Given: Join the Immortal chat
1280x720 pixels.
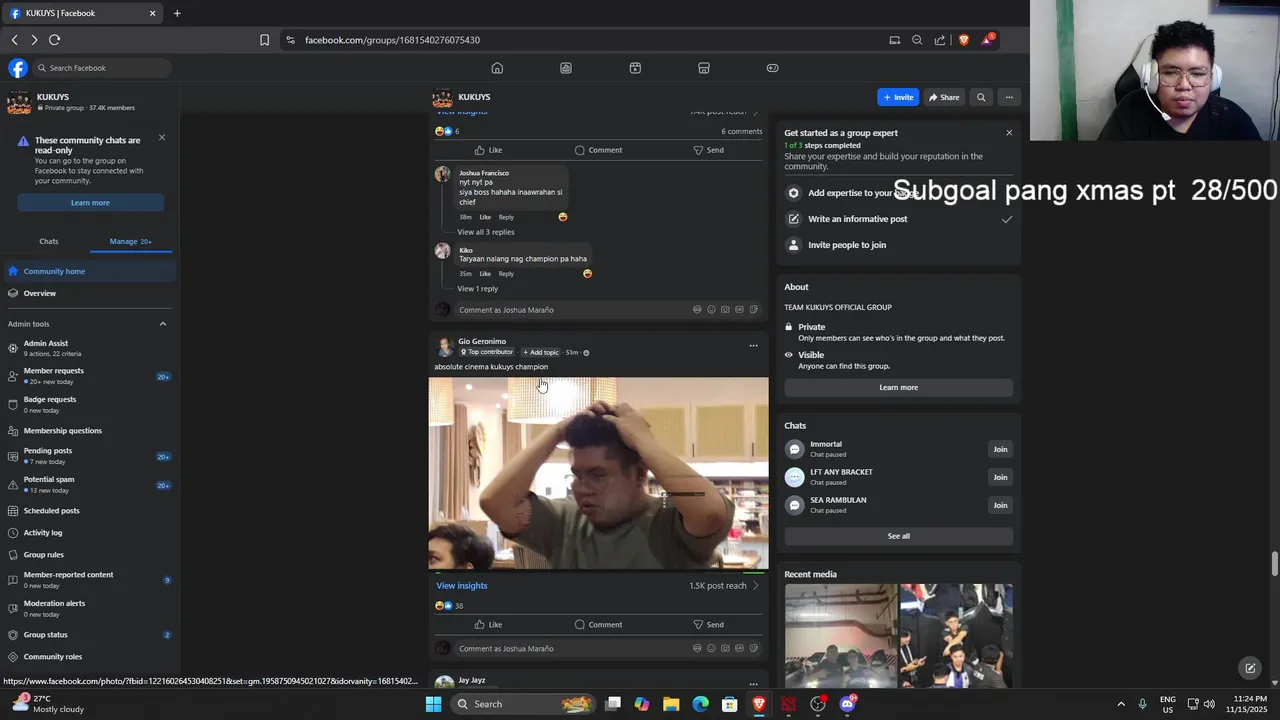Looking at the screenshot, I should point(1000,449).
